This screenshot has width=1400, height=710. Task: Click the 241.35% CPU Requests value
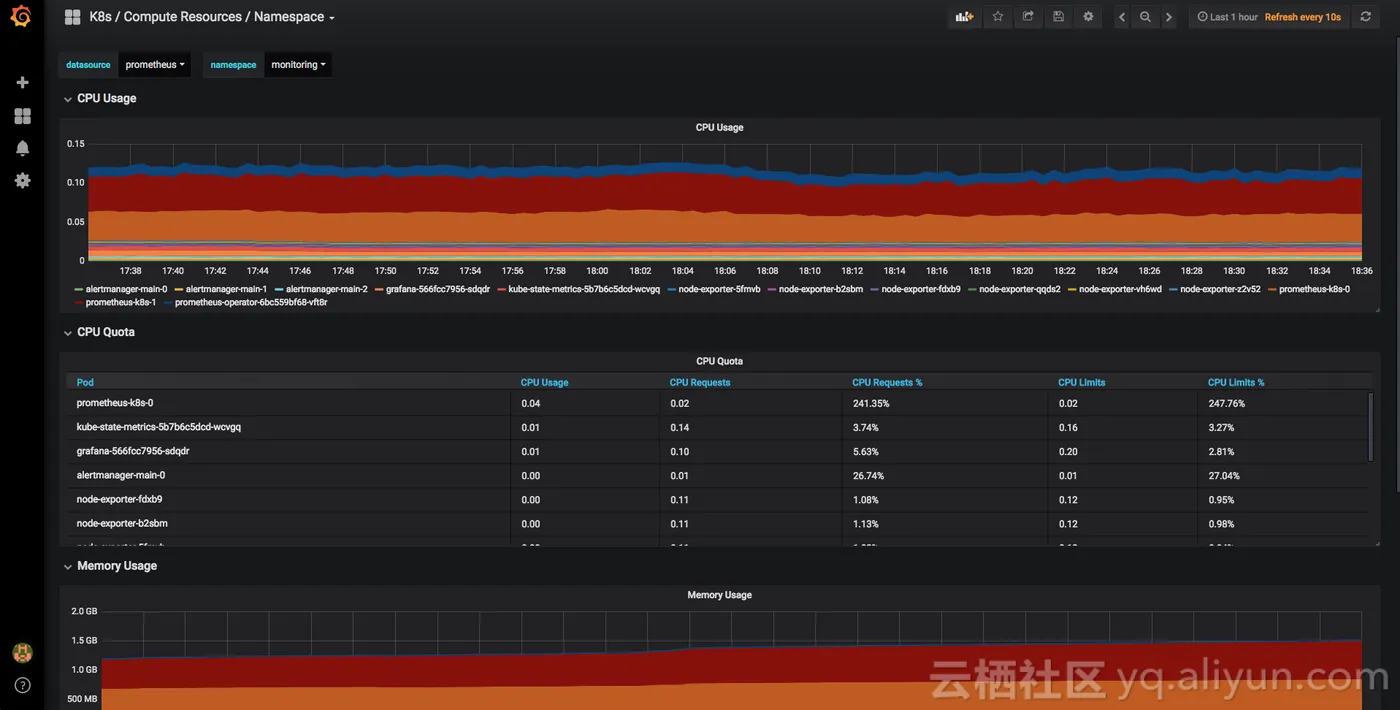pyautogui.click(x=871, y=403)
